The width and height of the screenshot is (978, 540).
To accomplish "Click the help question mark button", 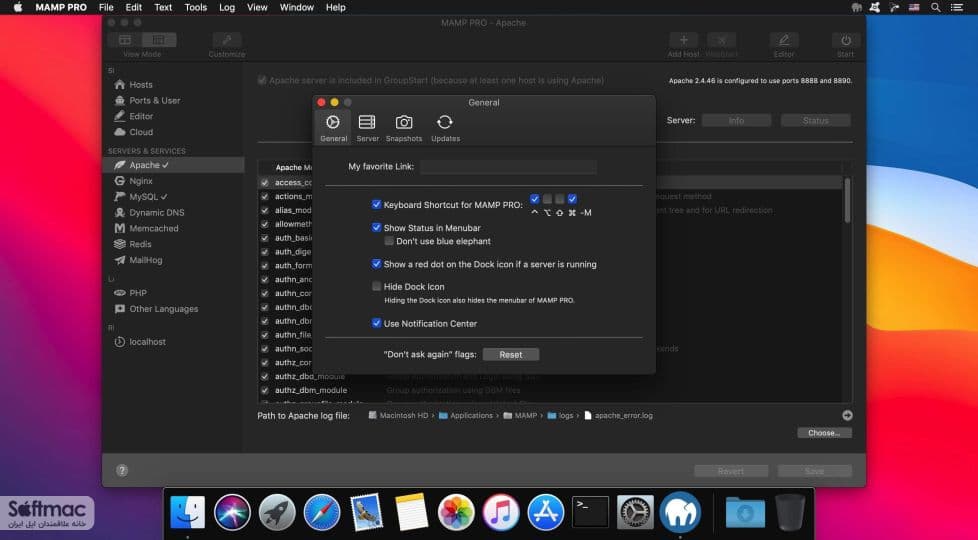I will click(x=122, y=471).
